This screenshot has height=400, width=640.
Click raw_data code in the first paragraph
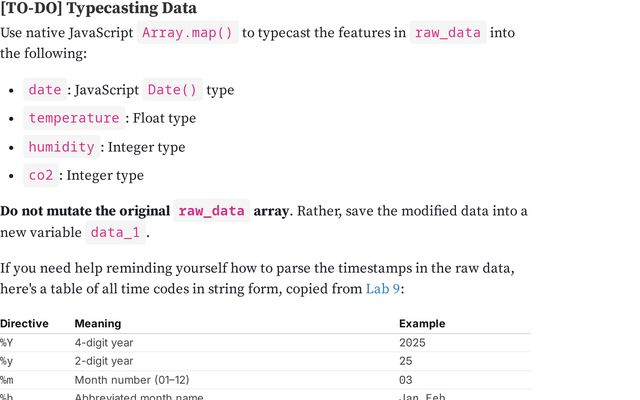[449, 33]
